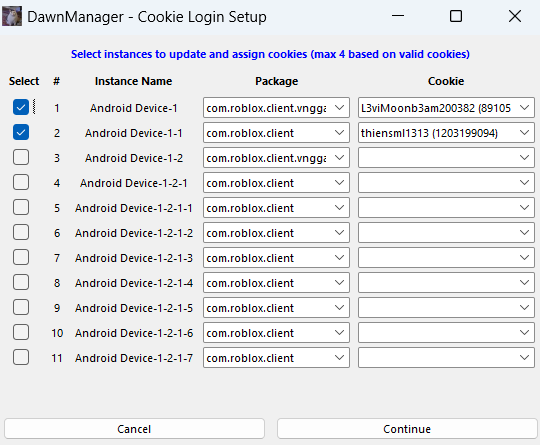Viewport: 540px width, 445px height.
Task: Click the 'Android Device-1' instance name
Action: [134, 108]
